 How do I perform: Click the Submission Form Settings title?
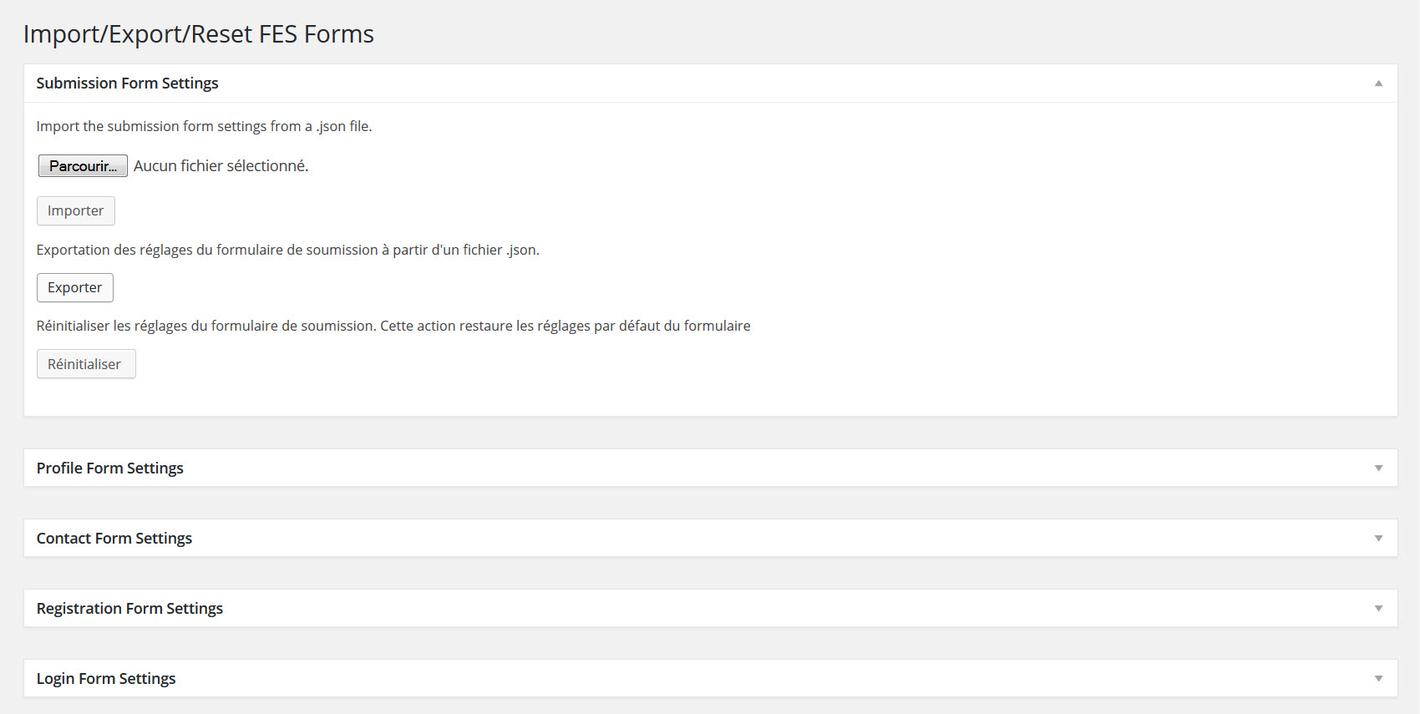click(x=127, y=83)
